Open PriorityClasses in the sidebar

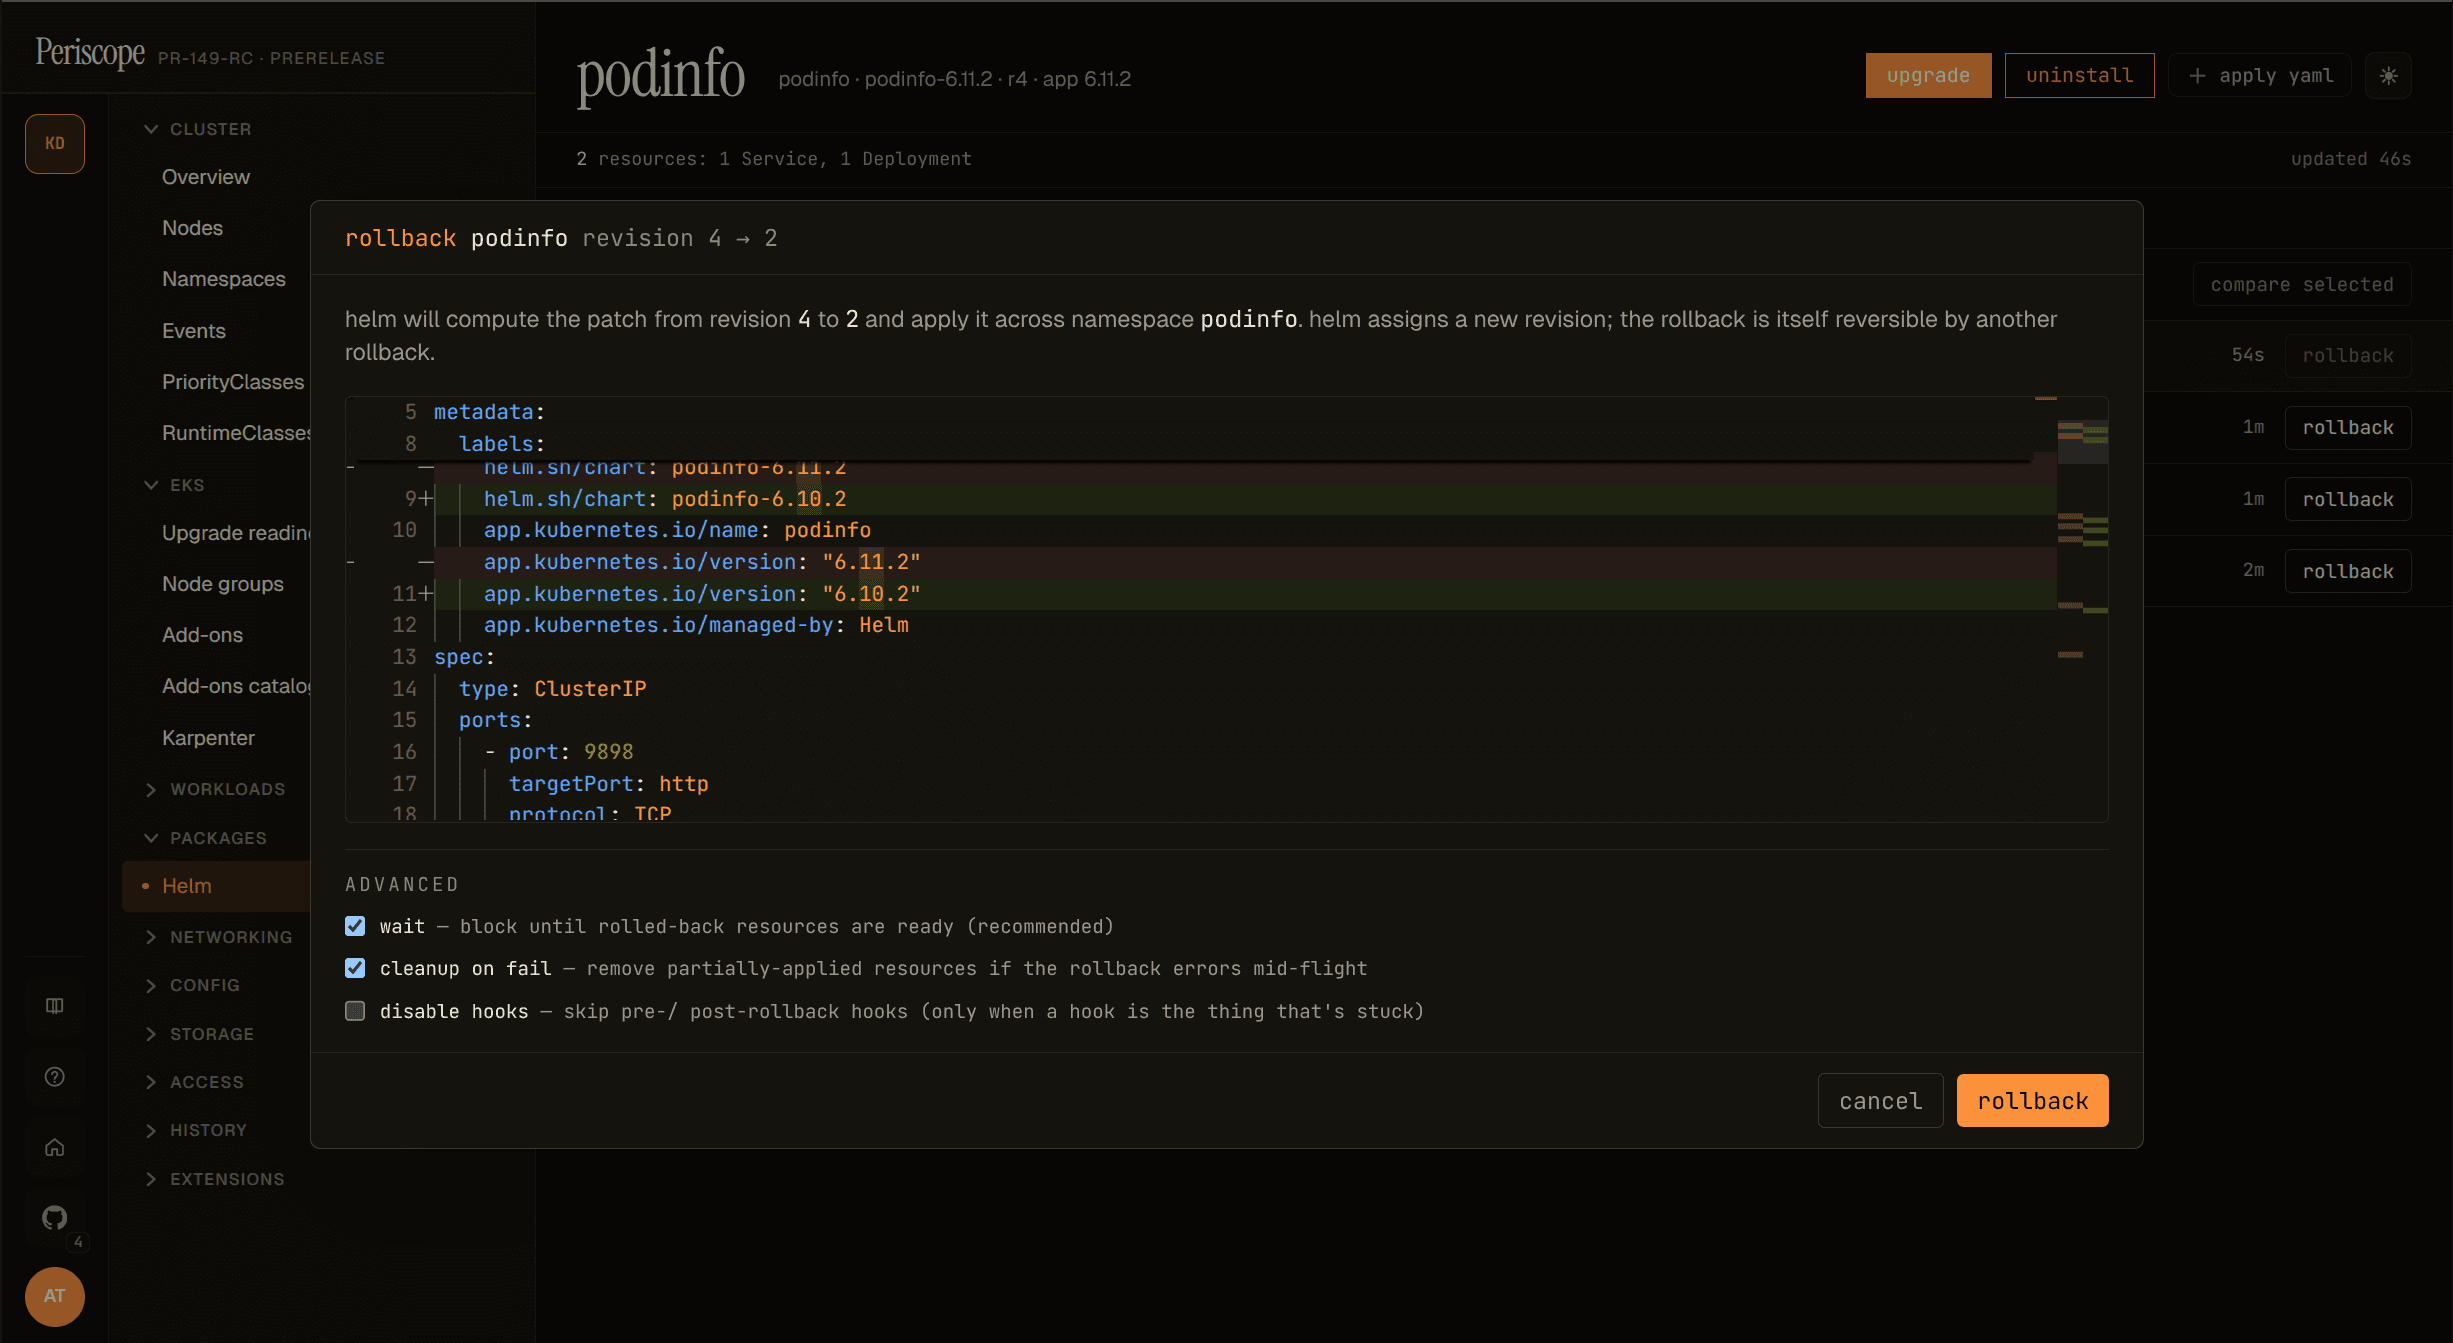click(233, 382)
